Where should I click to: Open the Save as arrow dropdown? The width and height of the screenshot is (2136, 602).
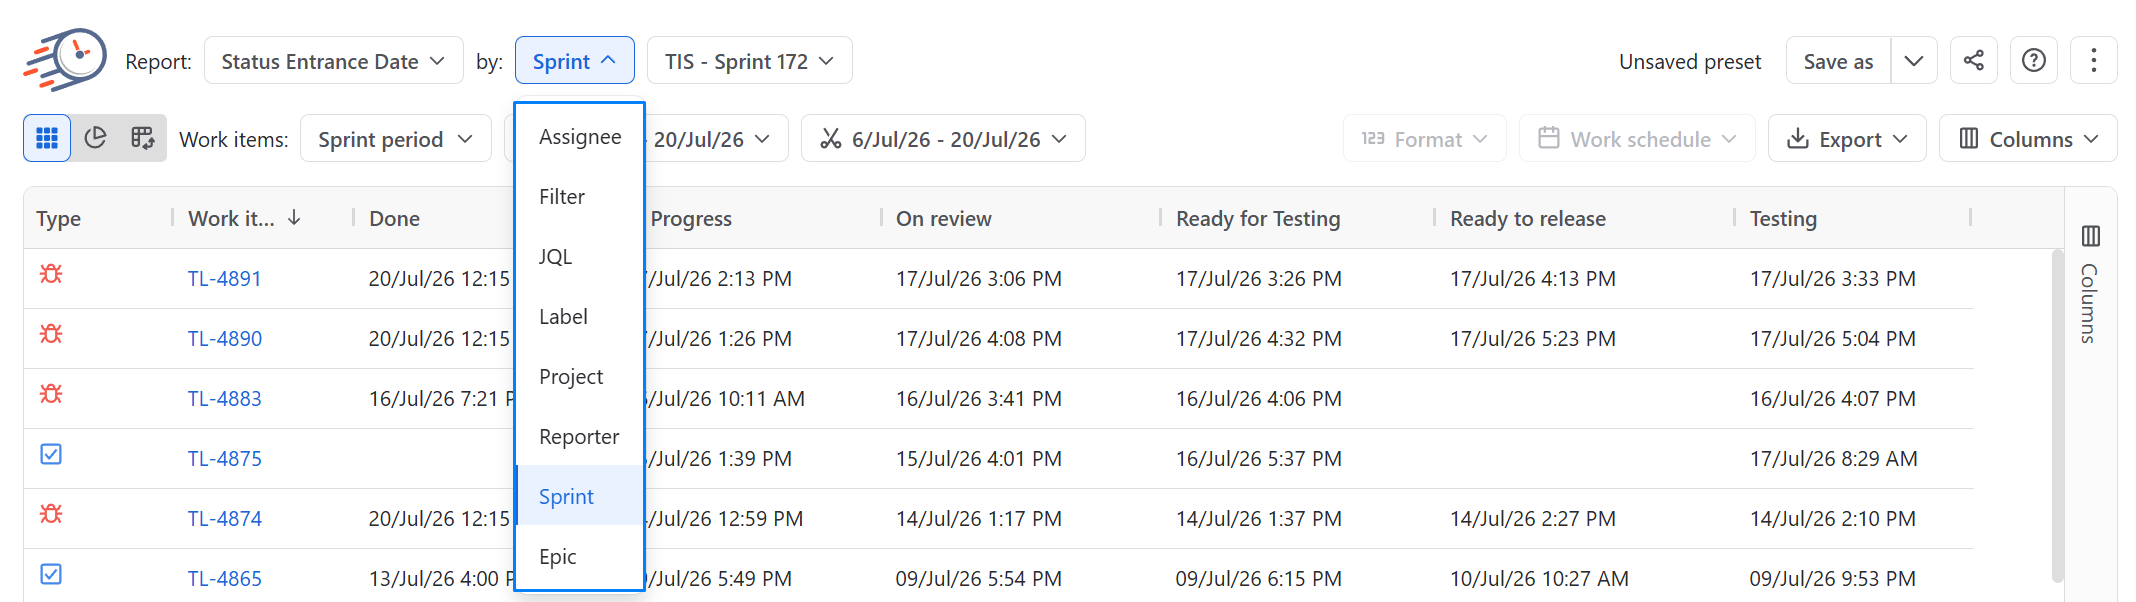click(x=1913, y=61)
